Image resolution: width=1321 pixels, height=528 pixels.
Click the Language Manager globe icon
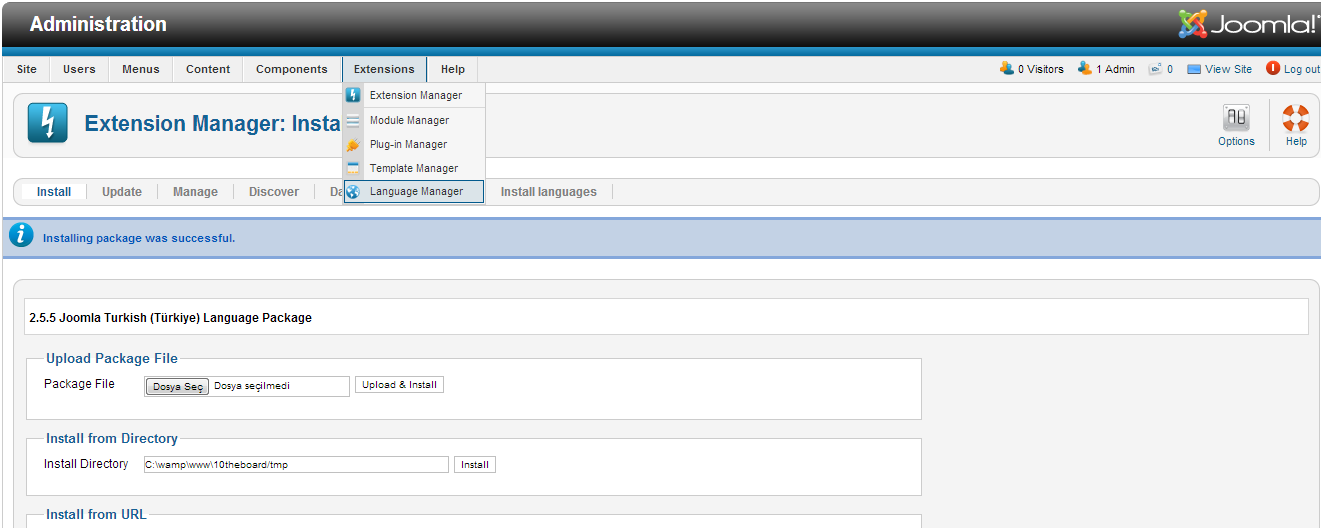pos(353,192)
